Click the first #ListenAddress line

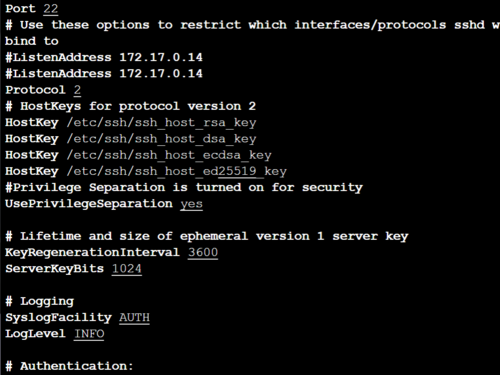point(104,57)
